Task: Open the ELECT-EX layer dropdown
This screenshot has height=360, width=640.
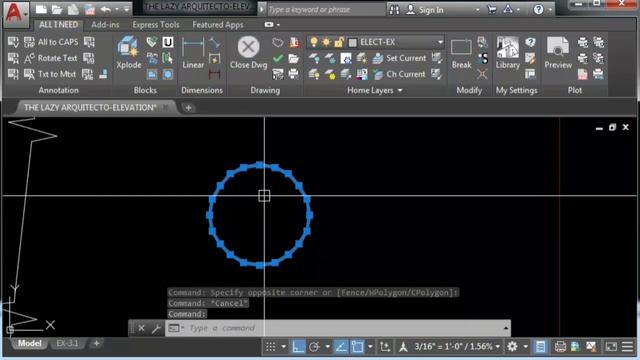Action: click(440, 42)
